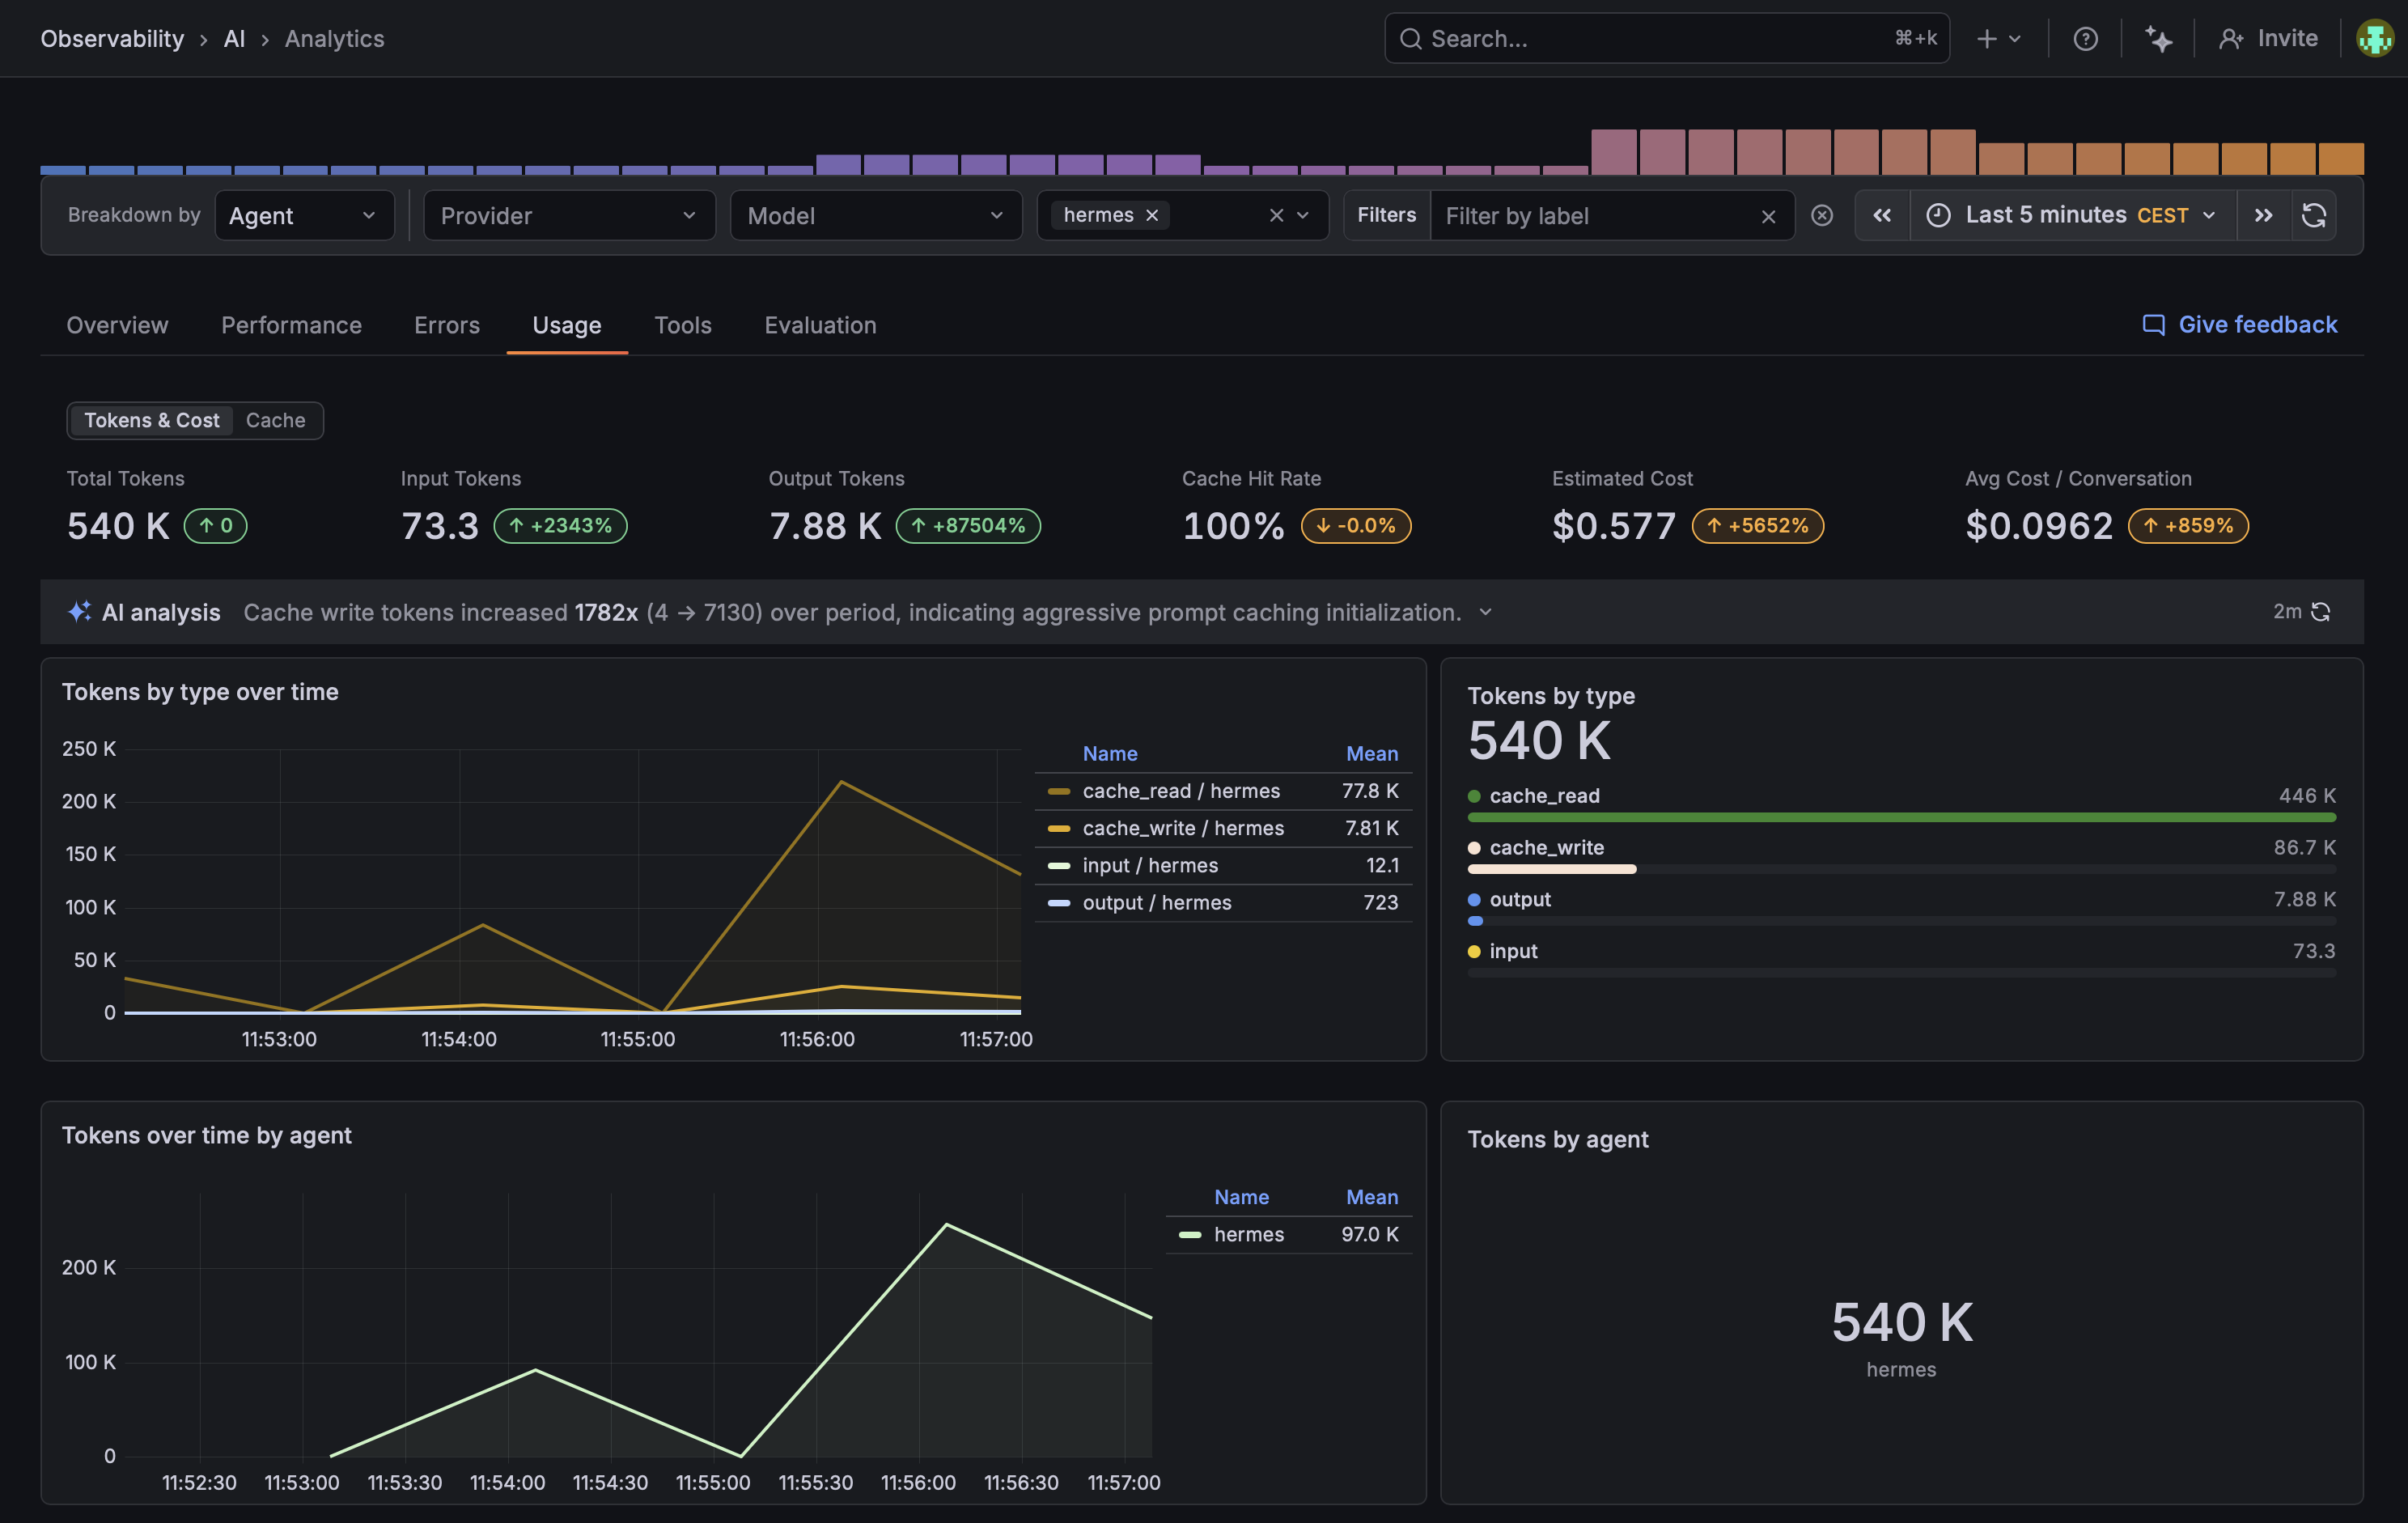Viewport: 2408px width, 1523px height.
Task: Focus the Search field
Action: tap(1666, 39)
